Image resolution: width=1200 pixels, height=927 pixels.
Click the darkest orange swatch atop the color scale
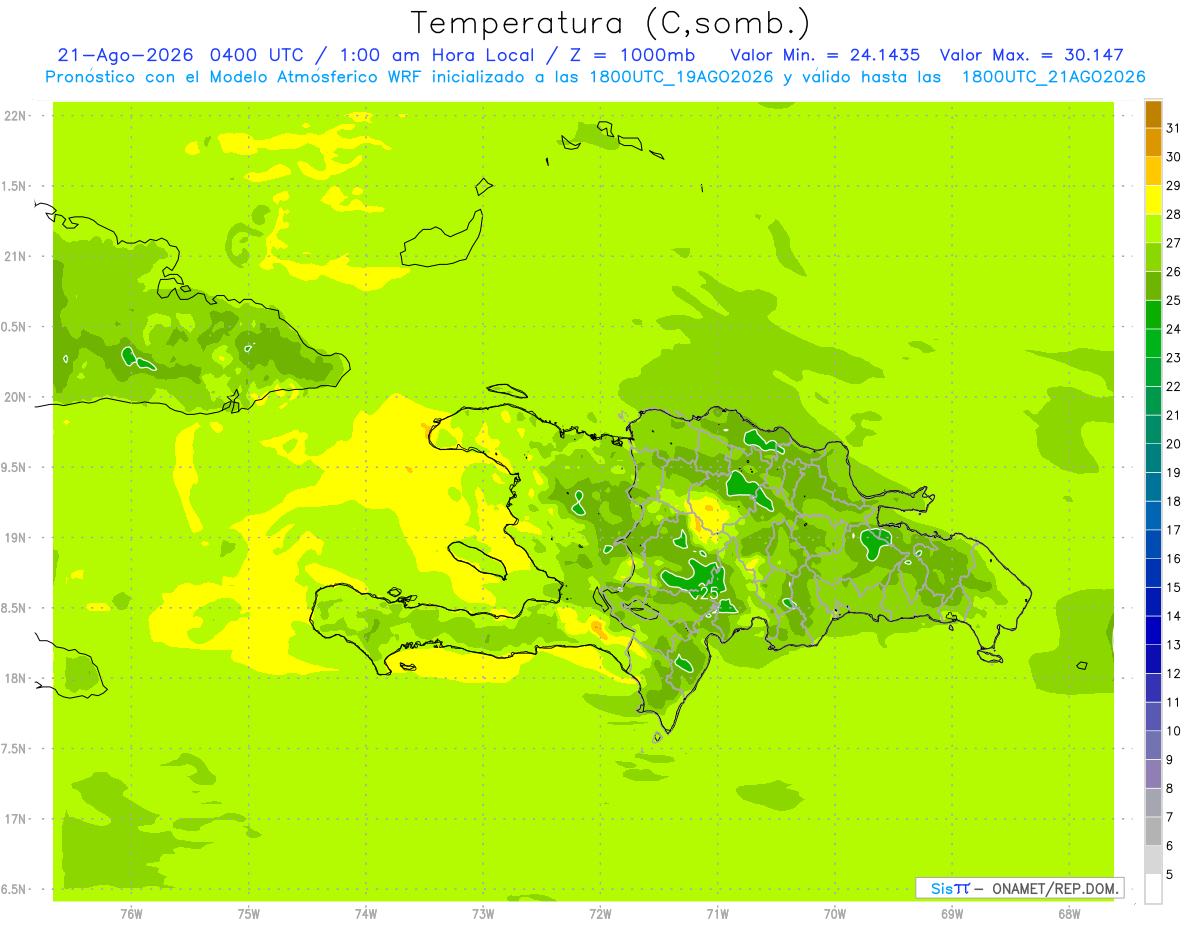click(1153, 114)
